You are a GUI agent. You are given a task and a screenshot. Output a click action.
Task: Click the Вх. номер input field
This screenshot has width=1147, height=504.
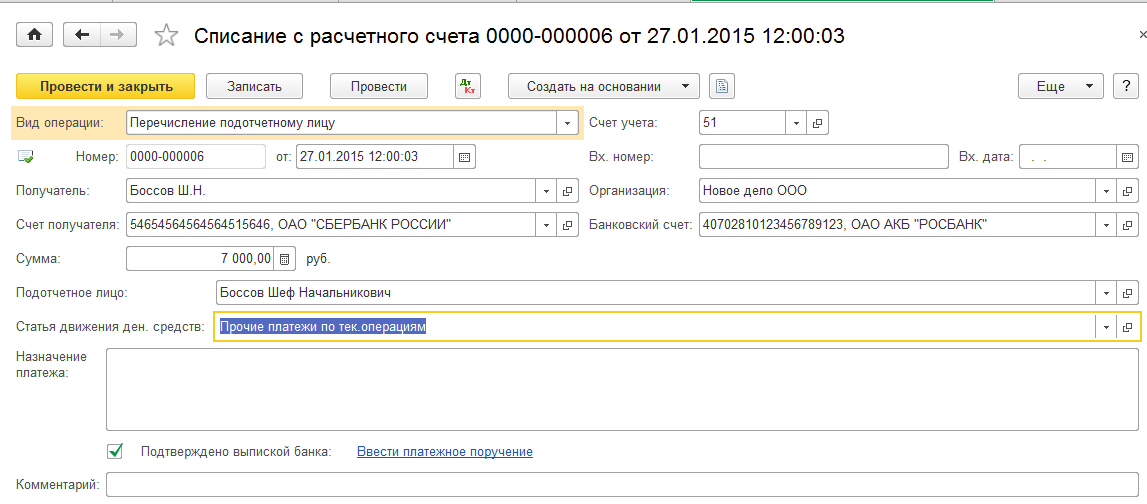click(823, 157)
